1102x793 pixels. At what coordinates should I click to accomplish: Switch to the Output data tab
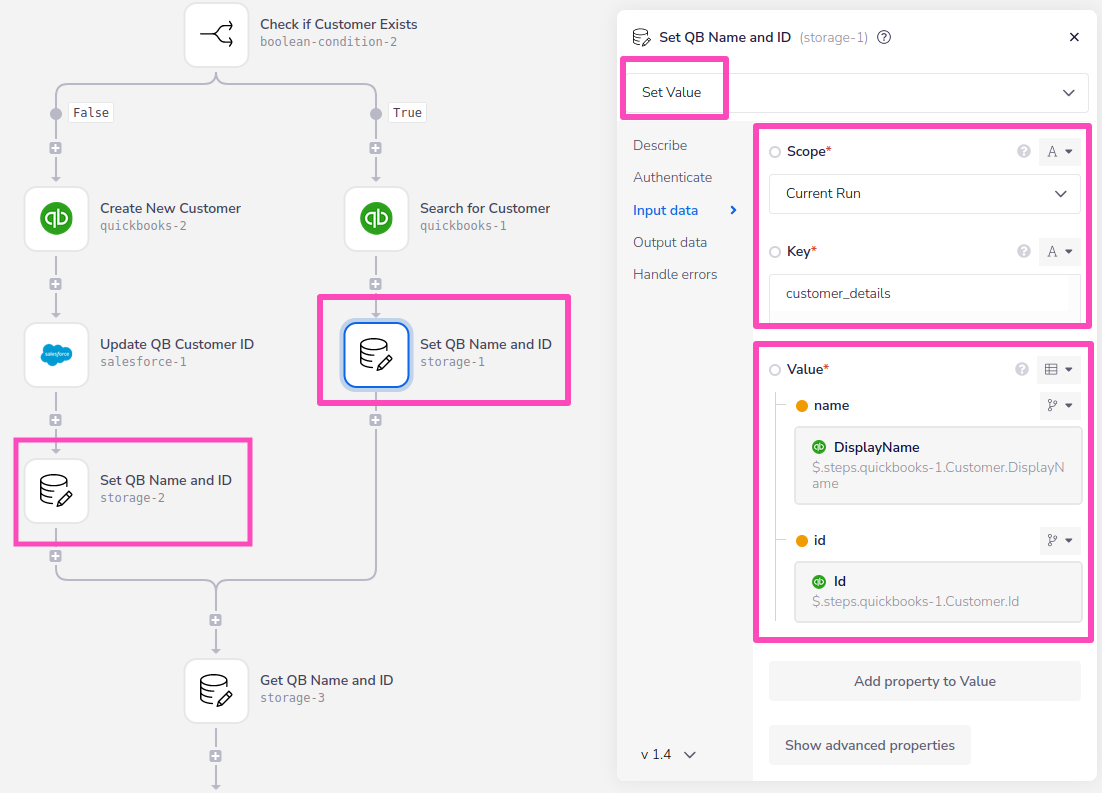tap(669, 242)
